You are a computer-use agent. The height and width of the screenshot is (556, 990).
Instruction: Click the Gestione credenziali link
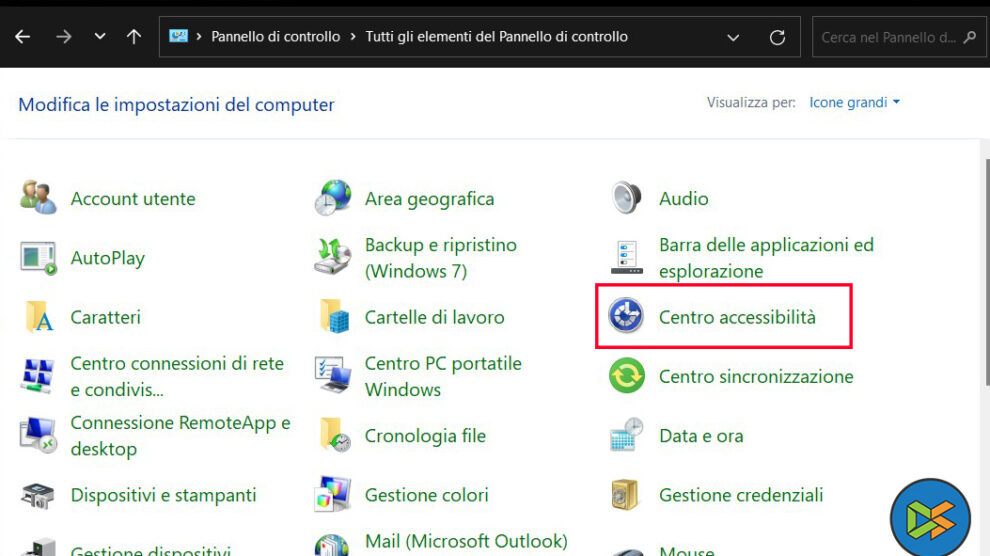[x=741, y=495]
